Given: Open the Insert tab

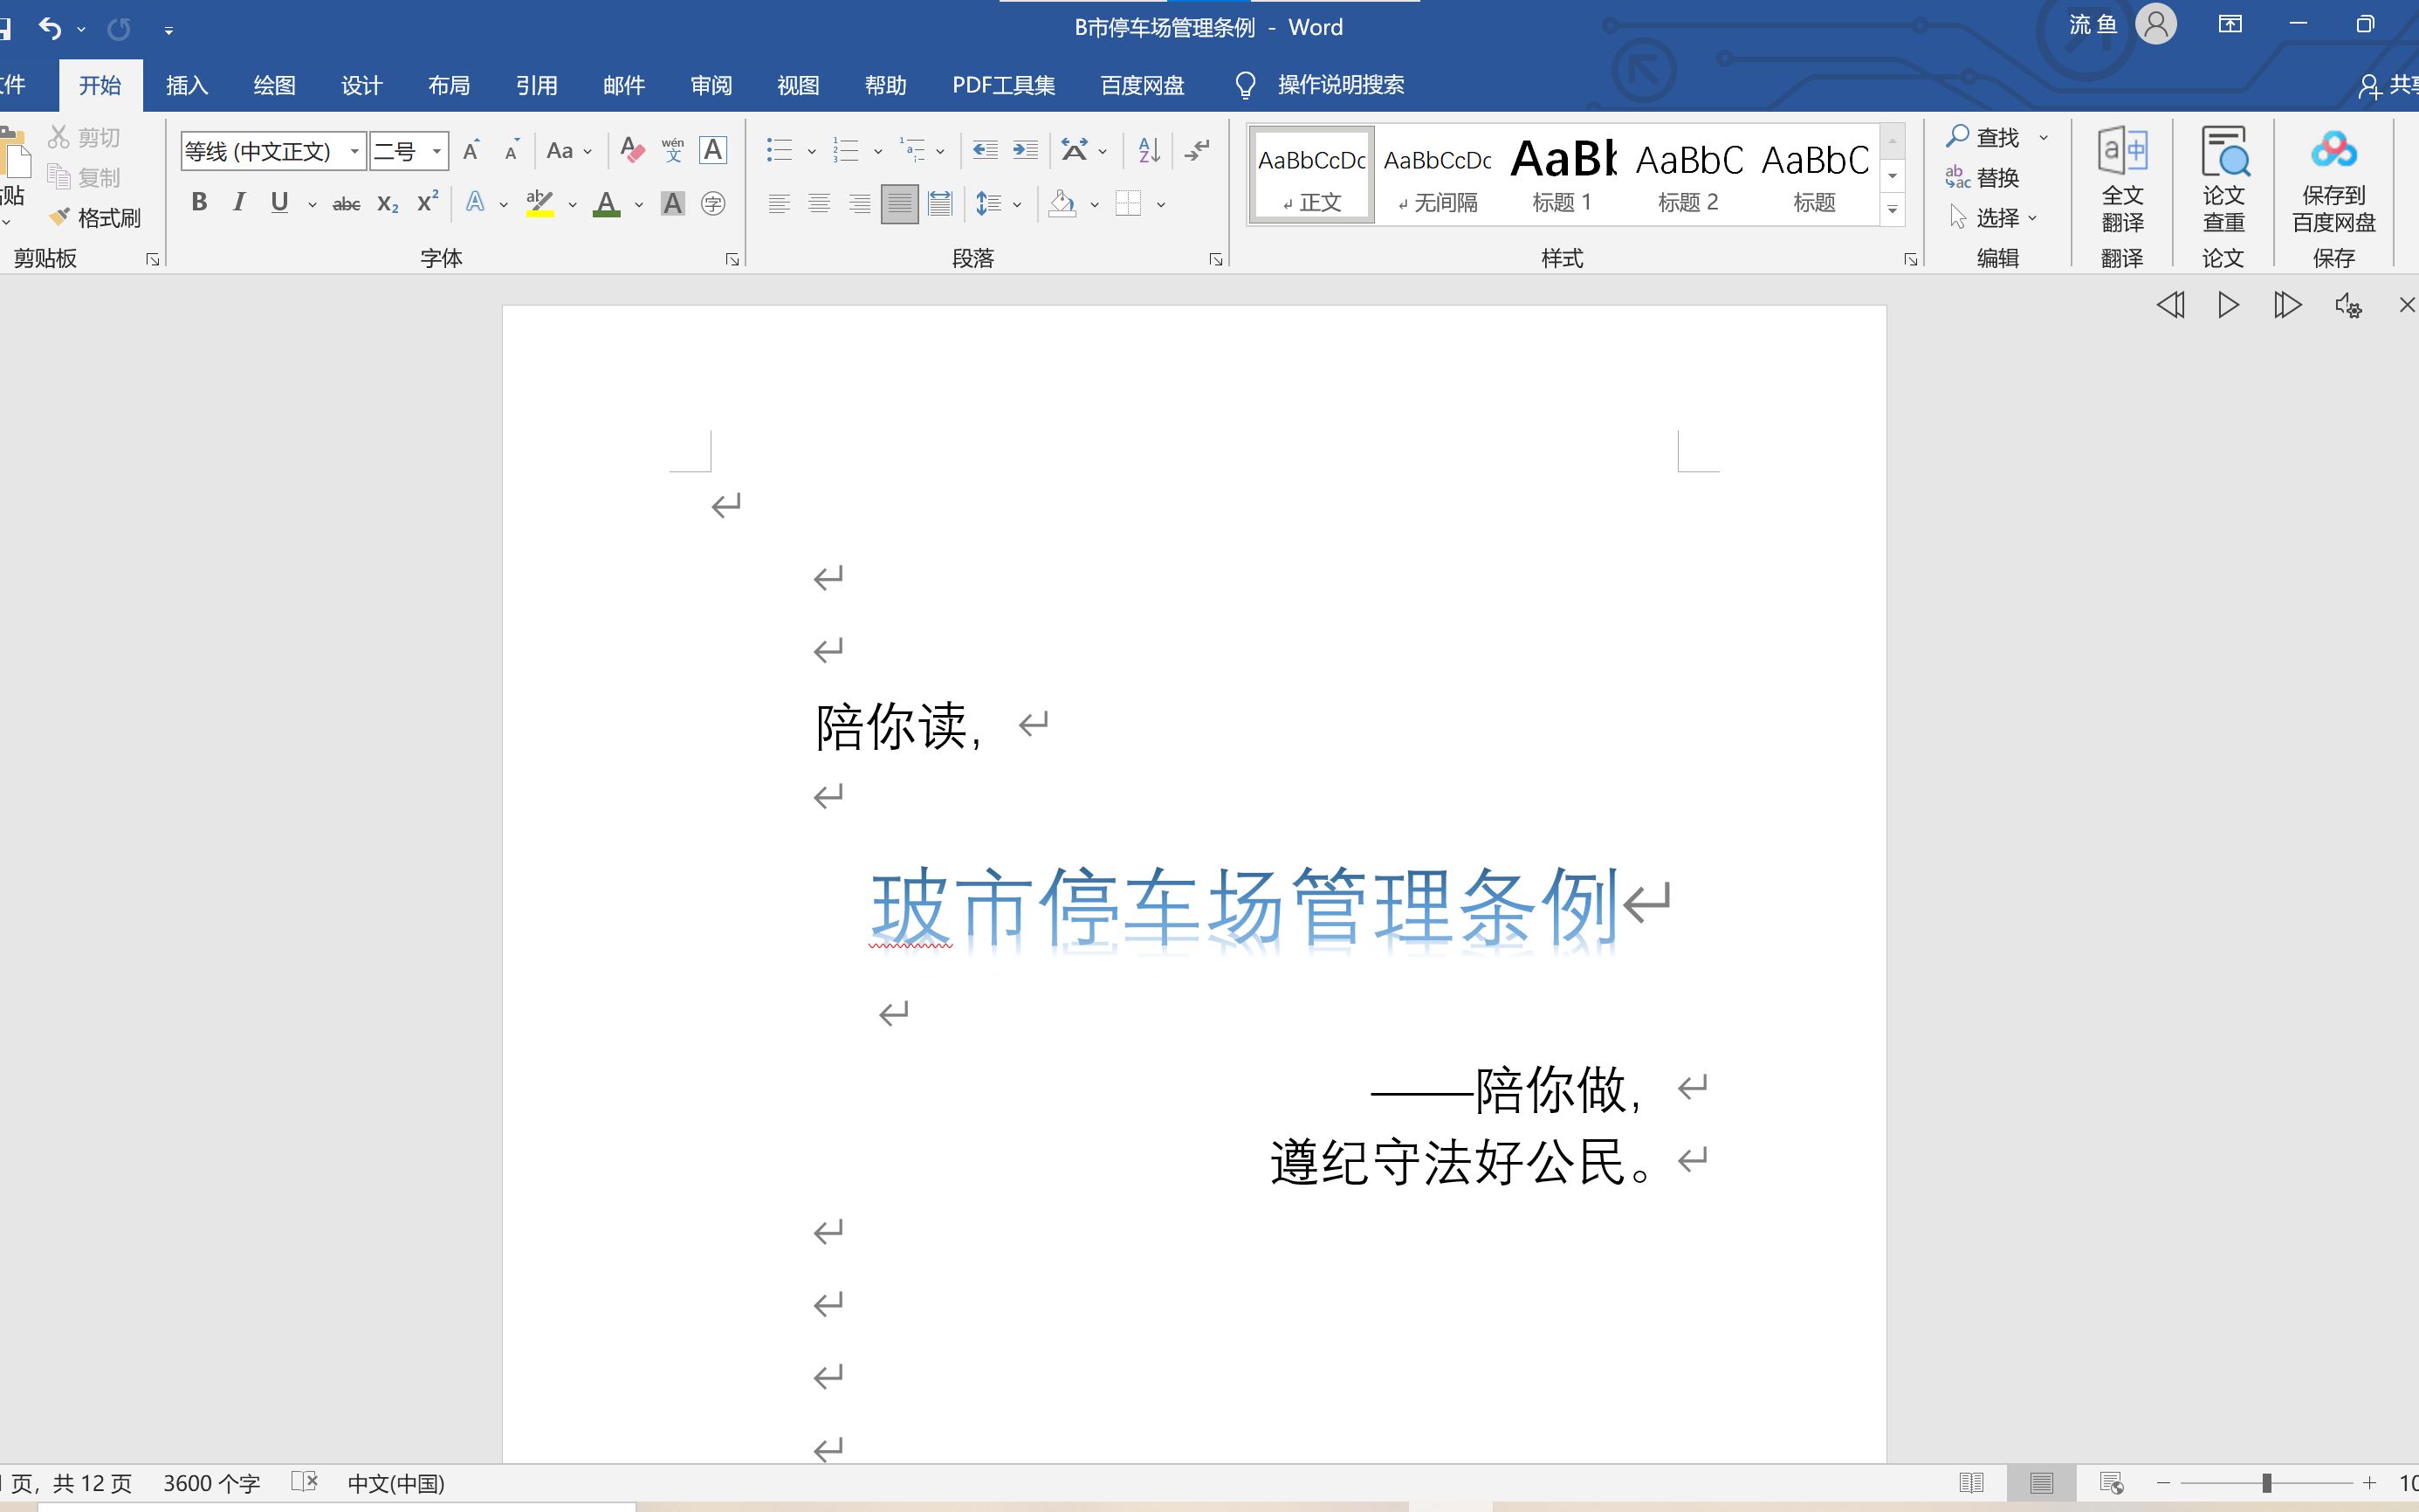Looking at the screenshot, I should pos(187,85).
